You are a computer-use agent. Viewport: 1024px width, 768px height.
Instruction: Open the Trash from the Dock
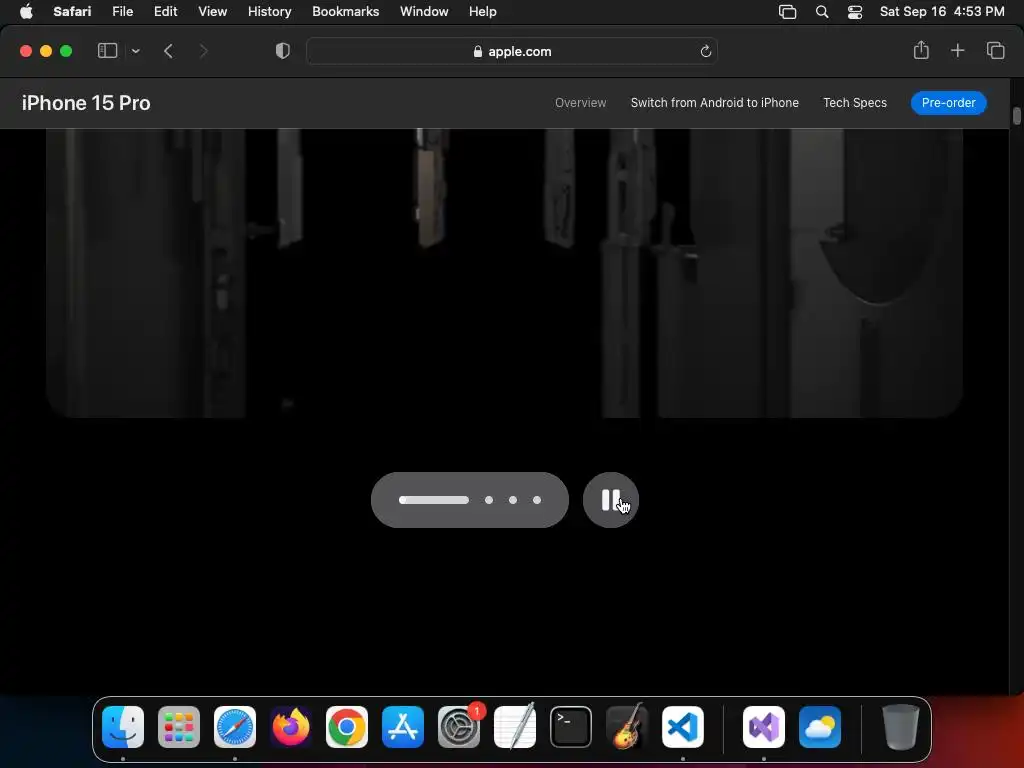point(901,727)
